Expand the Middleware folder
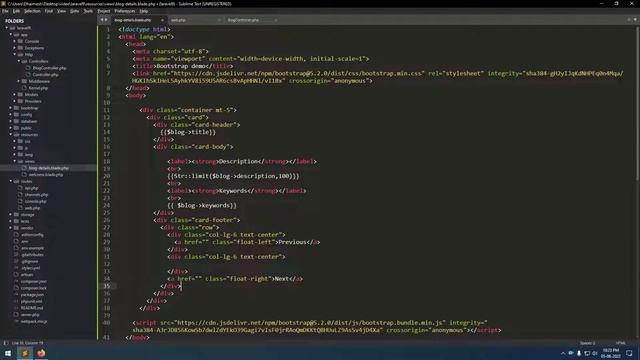 pos(19,81)
